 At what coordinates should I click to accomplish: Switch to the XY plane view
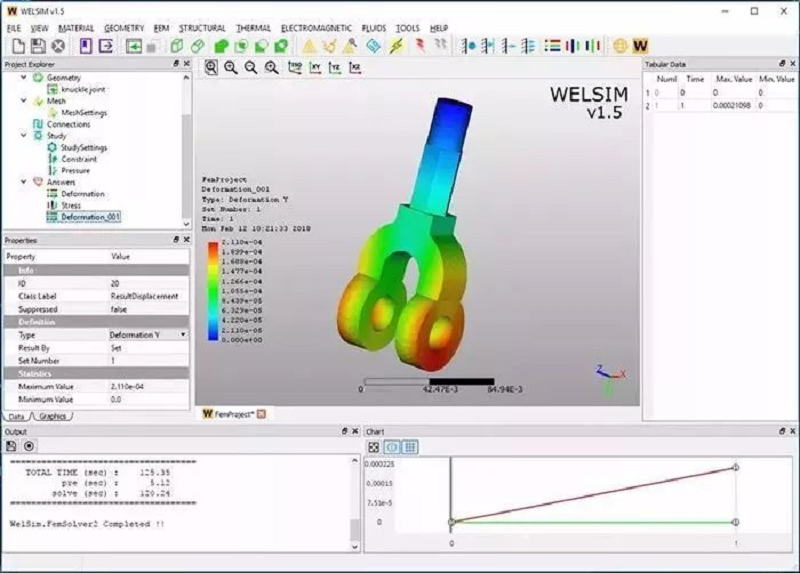click(x=315, y=67)
